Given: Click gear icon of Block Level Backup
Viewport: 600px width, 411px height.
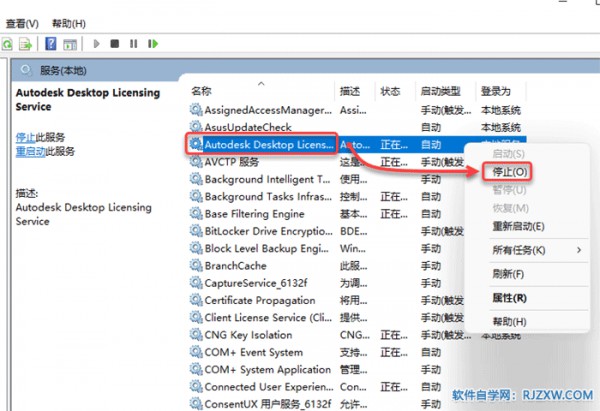Looking at the screenshot, I should (196, 248).
